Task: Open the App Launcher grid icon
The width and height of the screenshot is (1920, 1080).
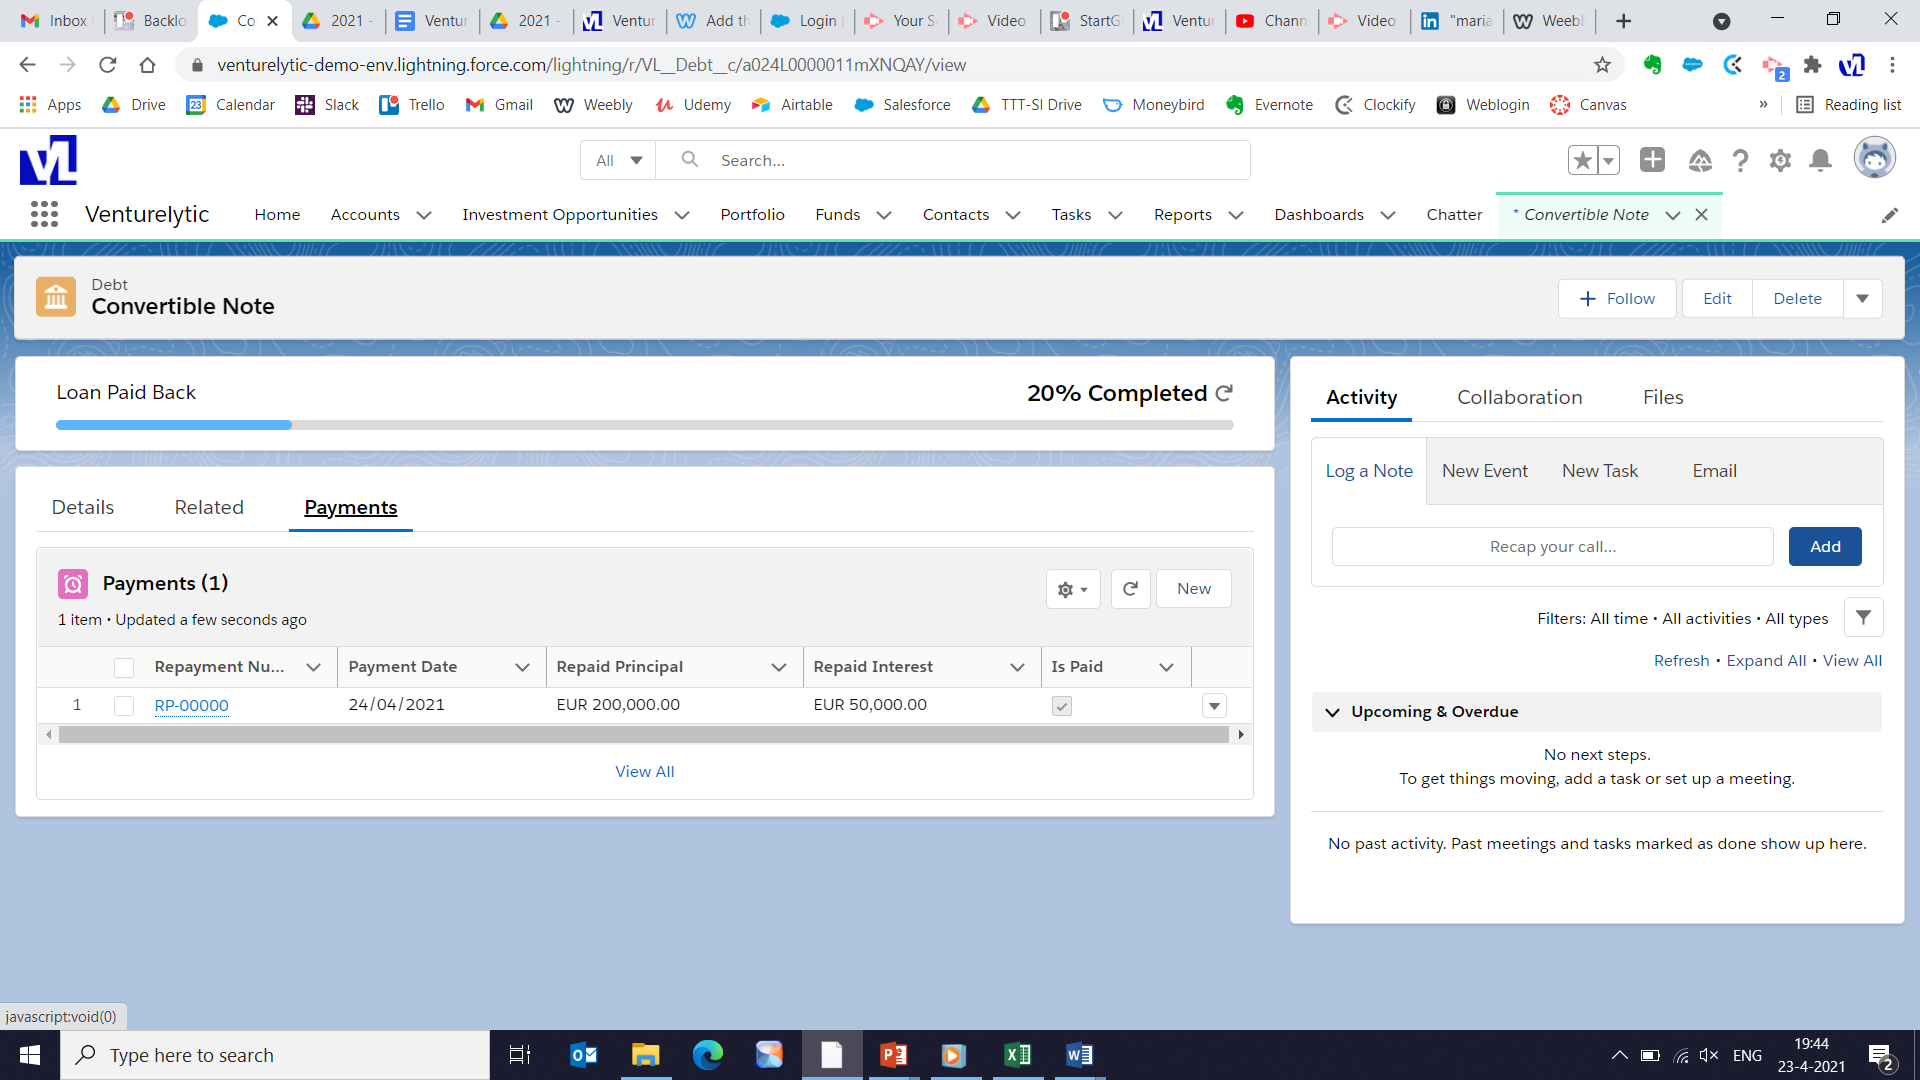Action: pyautogui.click(x=44, y=214)
